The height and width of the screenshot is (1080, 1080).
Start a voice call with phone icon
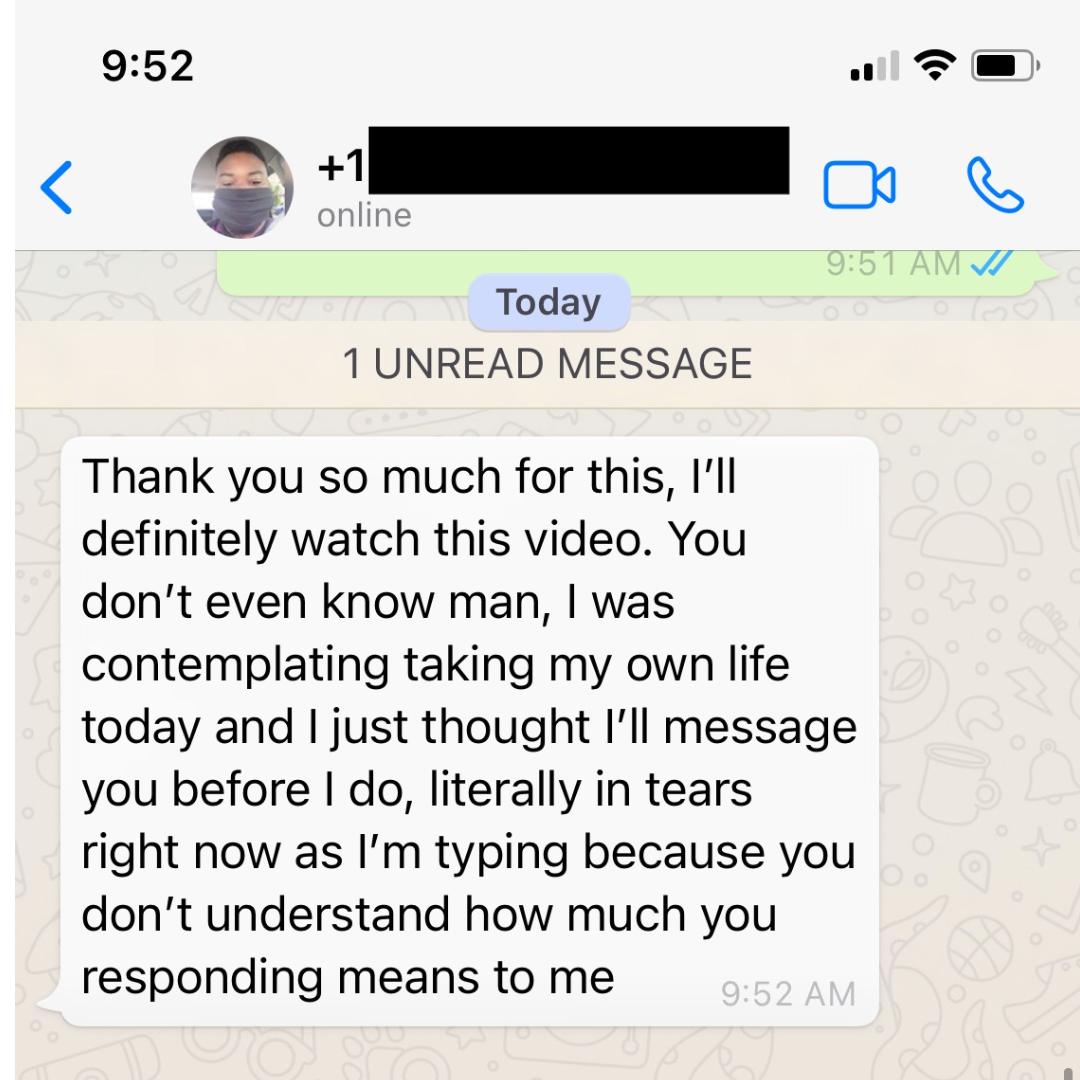[x=995, y=185]
